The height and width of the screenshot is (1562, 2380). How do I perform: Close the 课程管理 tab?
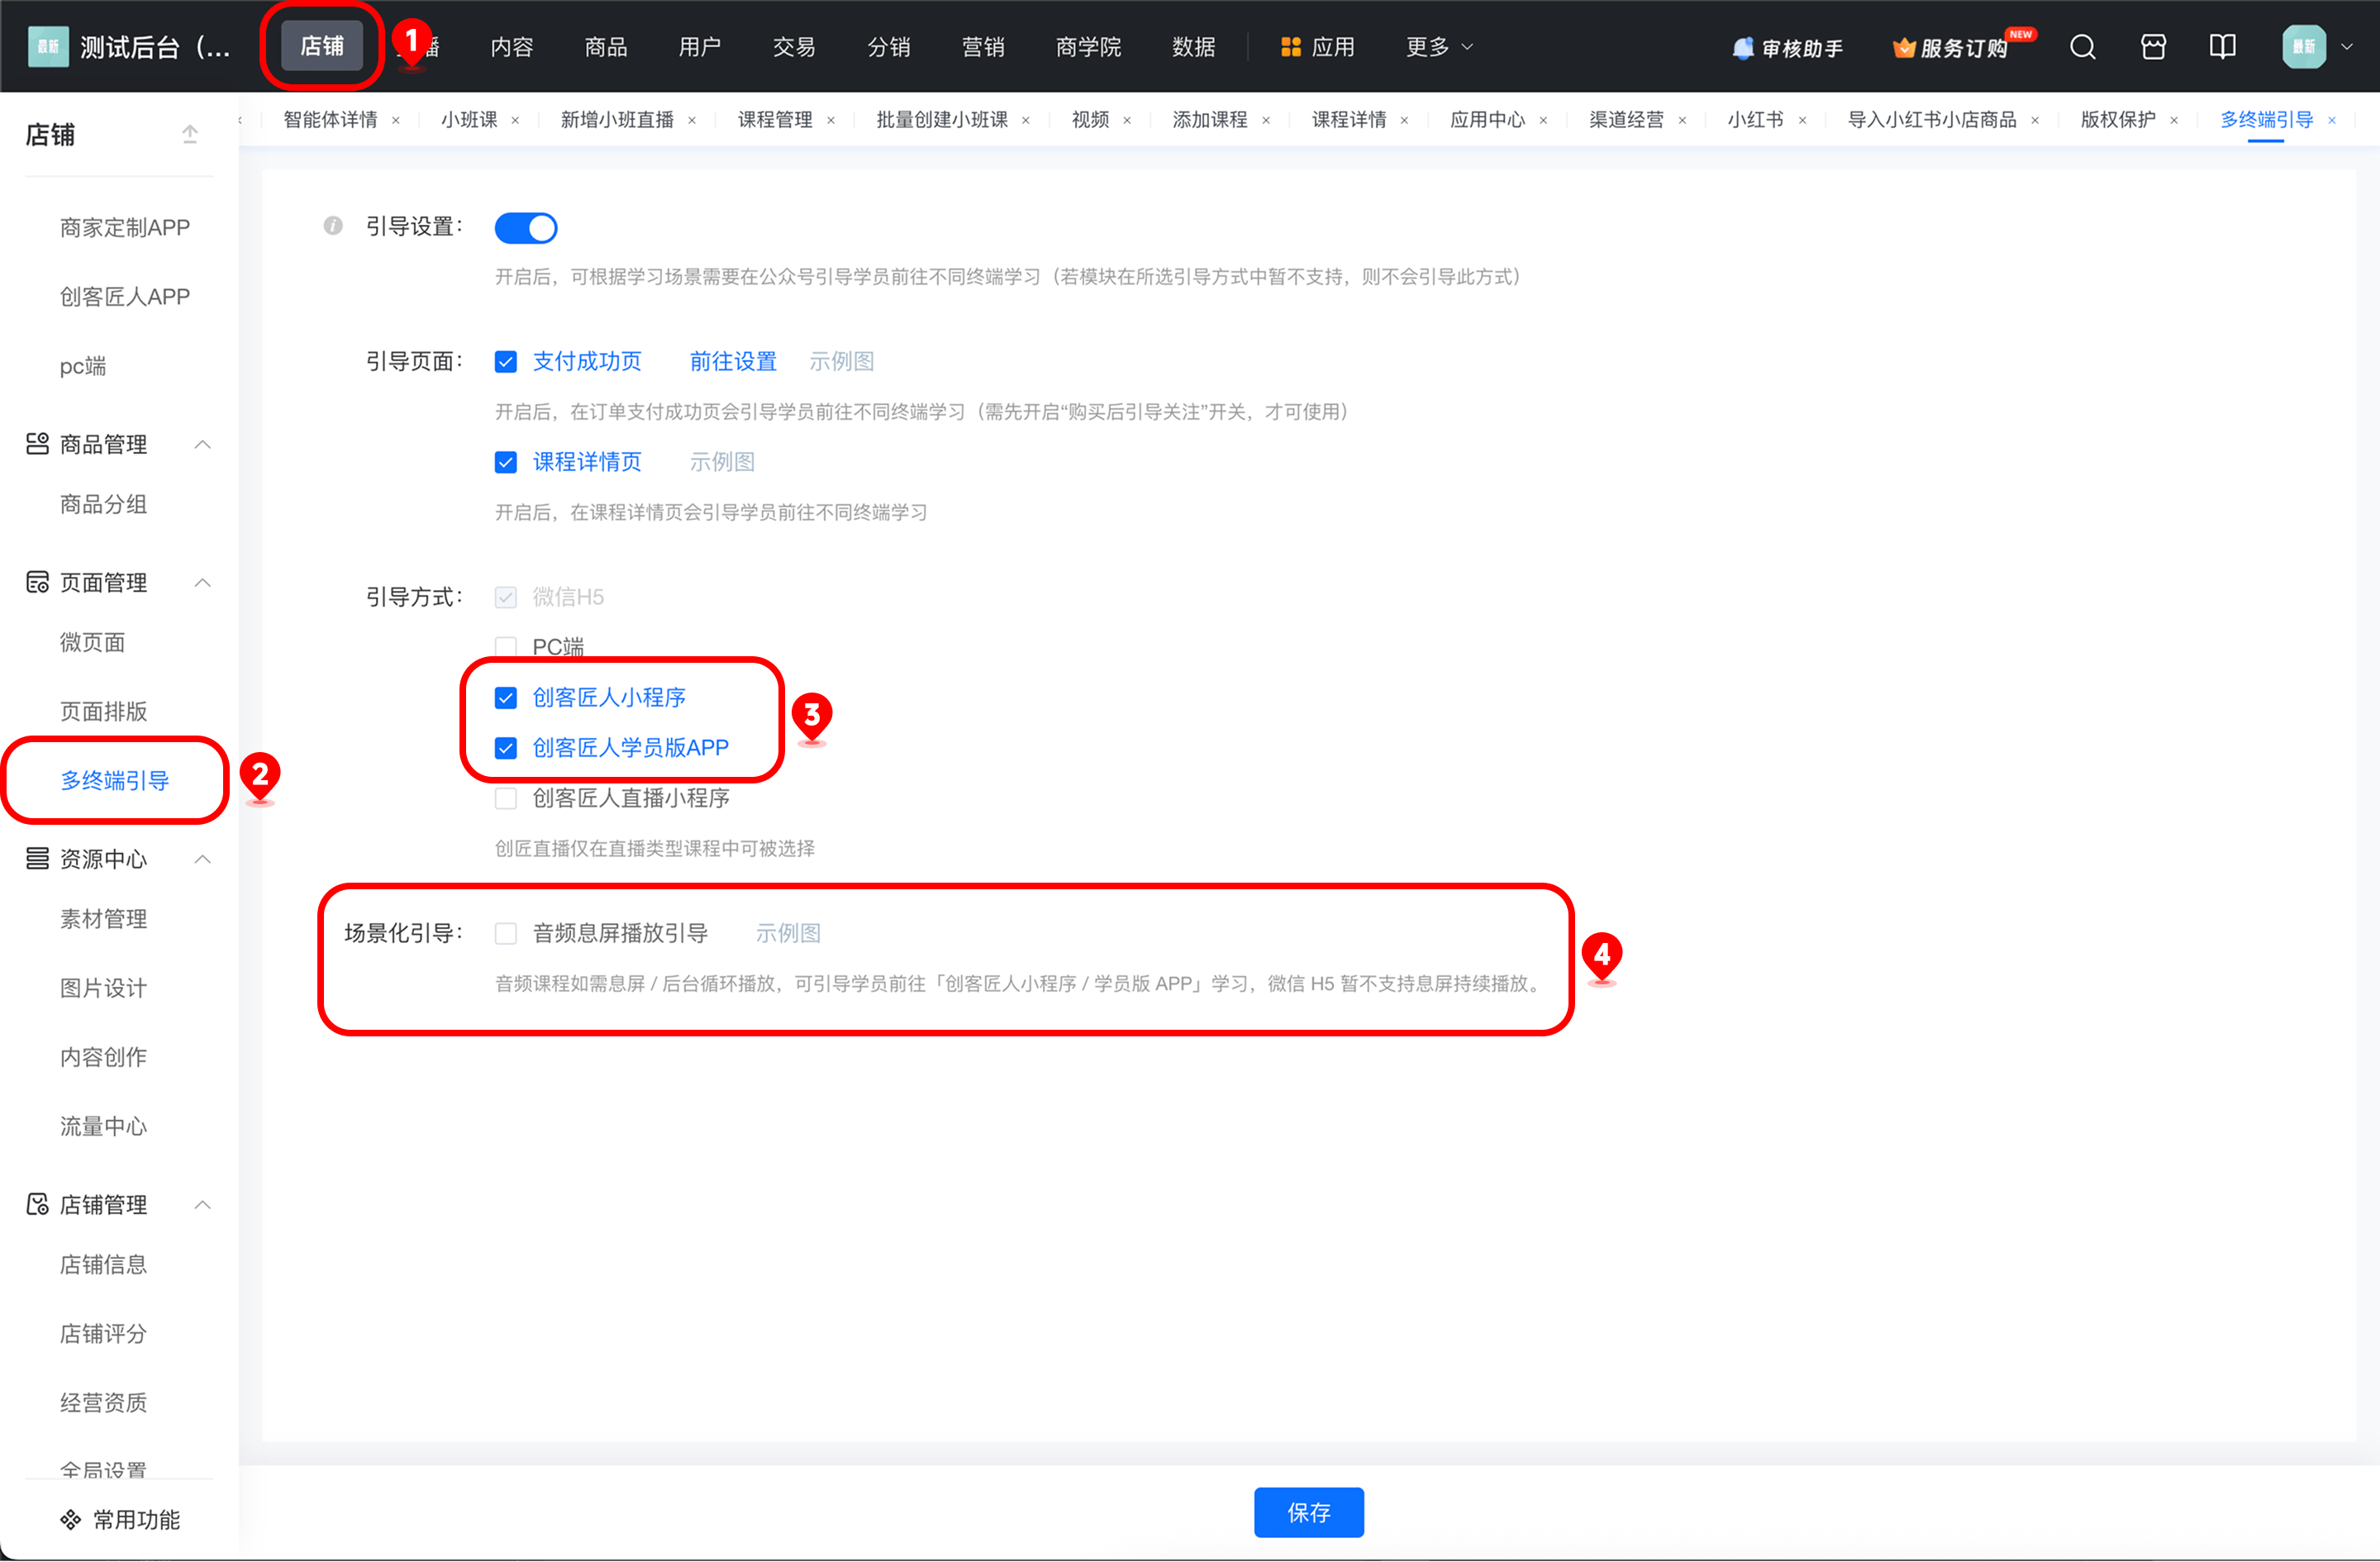pos(830,120)
